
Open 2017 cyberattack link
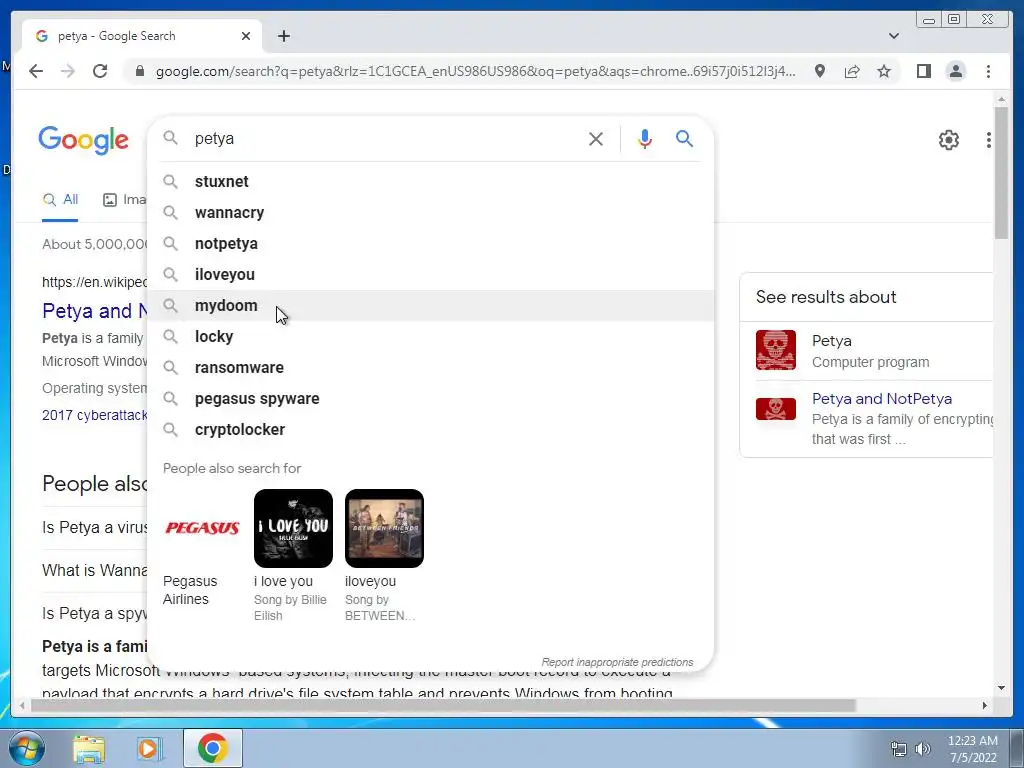pos(95,415)
